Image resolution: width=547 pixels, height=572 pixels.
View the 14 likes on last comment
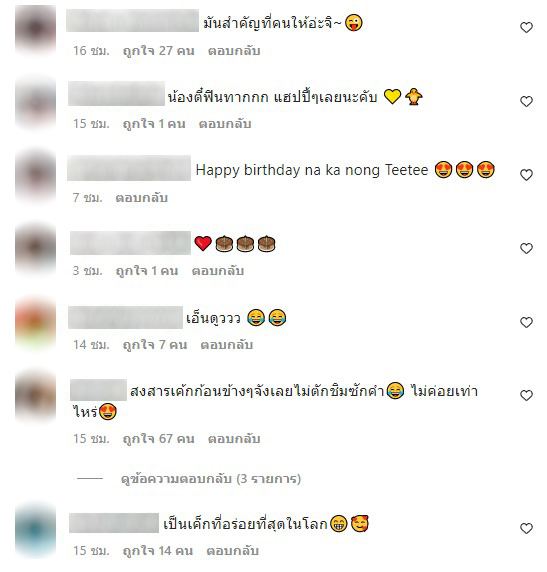coord(158,550)
